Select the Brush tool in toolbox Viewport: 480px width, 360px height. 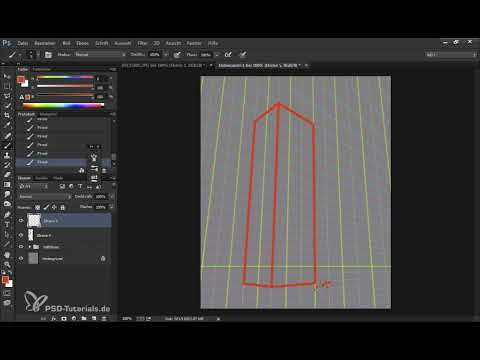point(7,145)
